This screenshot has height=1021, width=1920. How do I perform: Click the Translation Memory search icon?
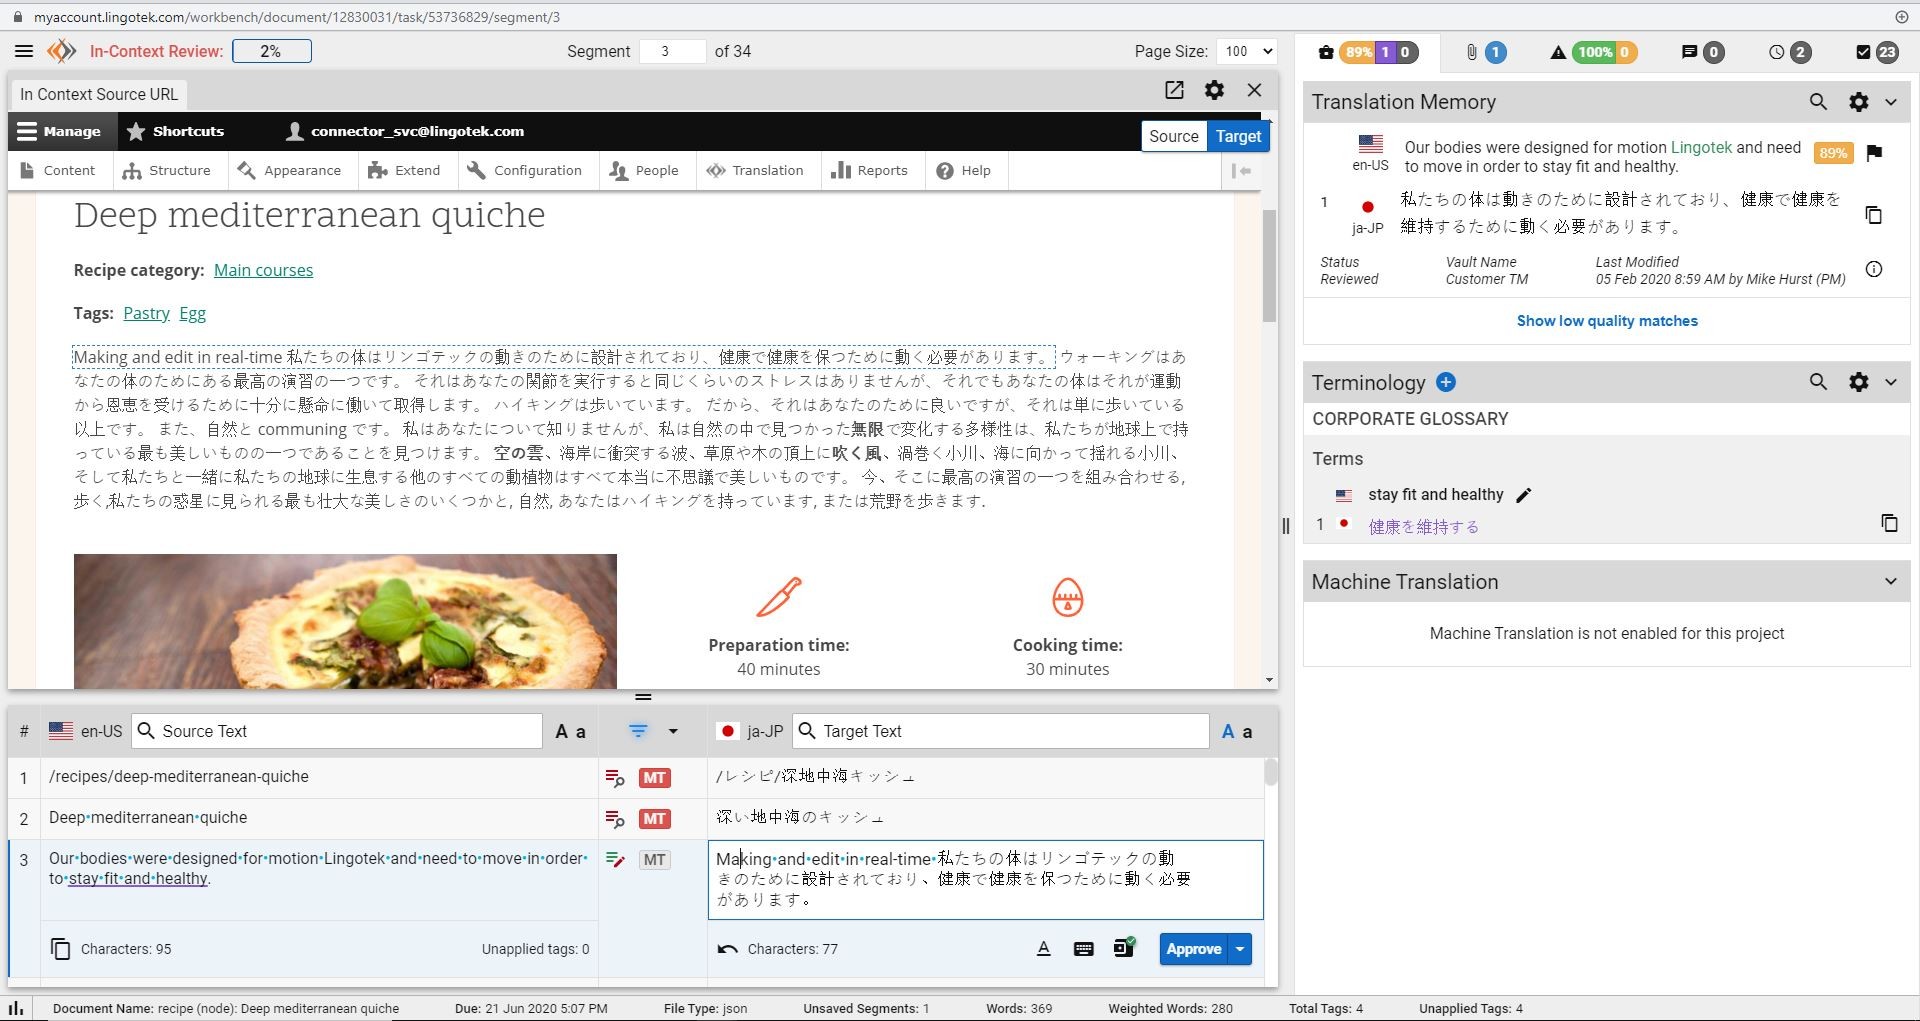tap(1818, 102)
